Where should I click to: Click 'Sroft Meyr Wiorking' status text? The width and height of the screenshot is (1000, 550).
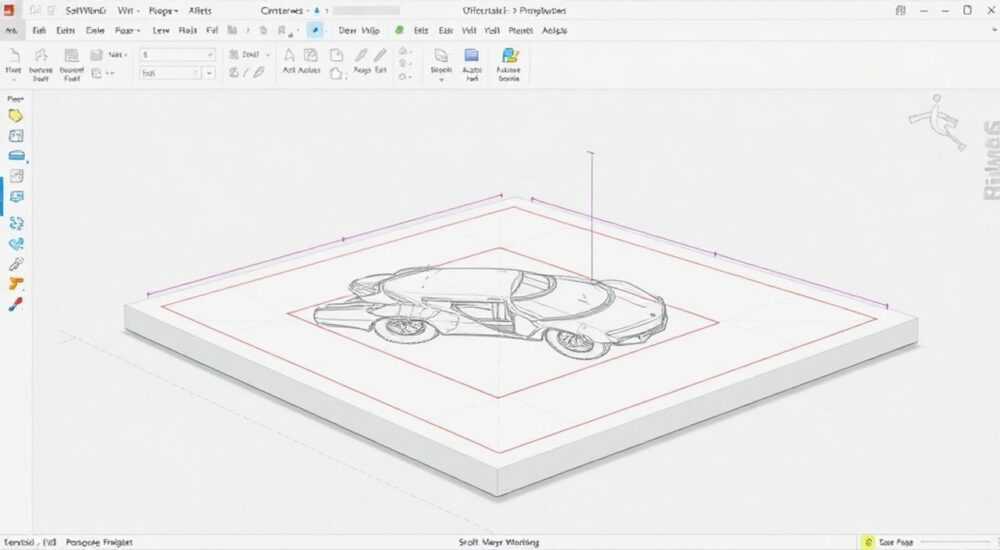coord(499,542)
